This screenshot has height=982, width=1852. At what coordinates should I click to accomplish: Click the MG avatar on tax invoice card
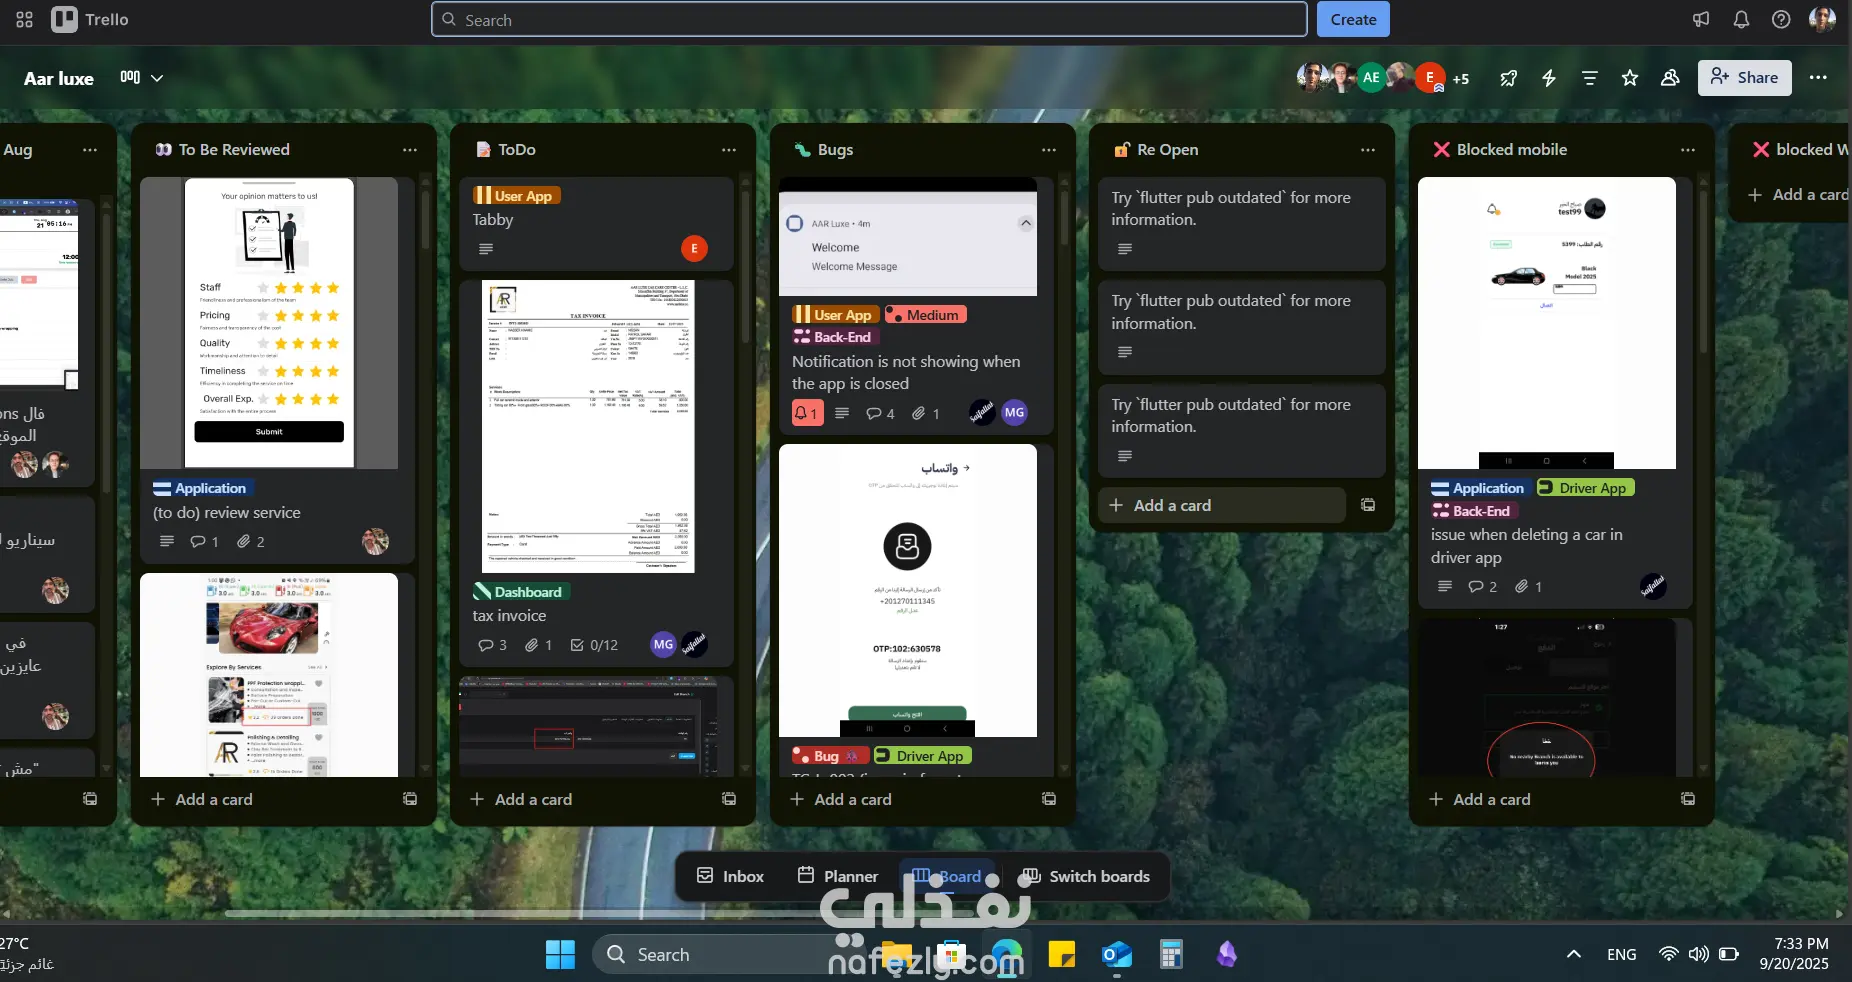tap(663, 645)
